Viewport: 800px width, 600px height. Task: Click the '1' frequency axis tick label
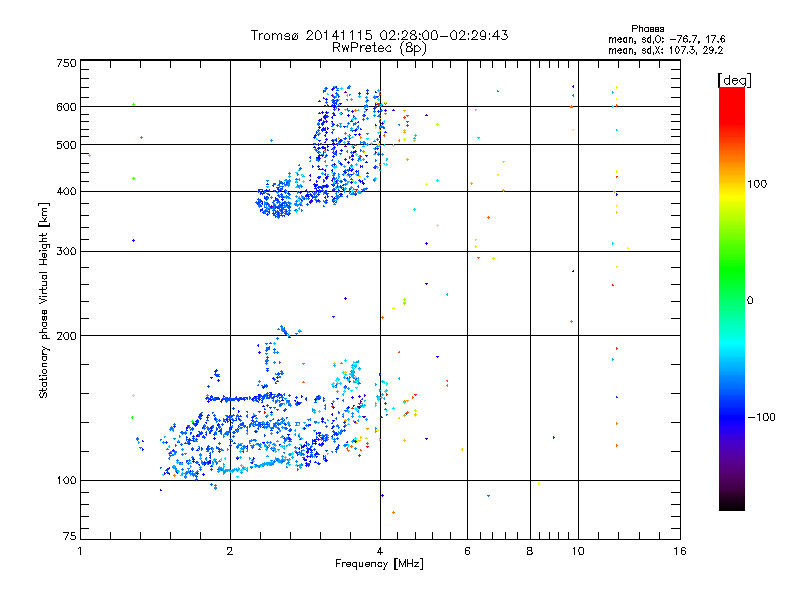click(80, 551)
